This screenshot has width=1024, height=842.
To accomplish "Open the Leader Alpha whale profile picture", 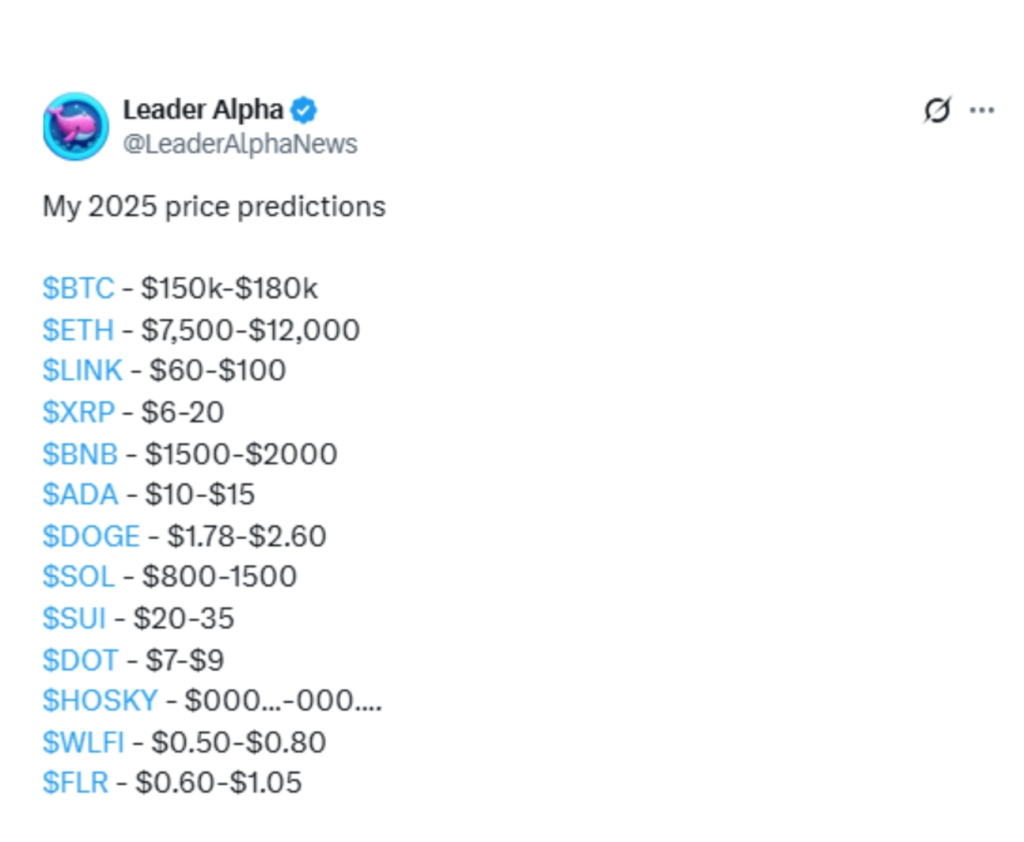I will click(76, 126).
